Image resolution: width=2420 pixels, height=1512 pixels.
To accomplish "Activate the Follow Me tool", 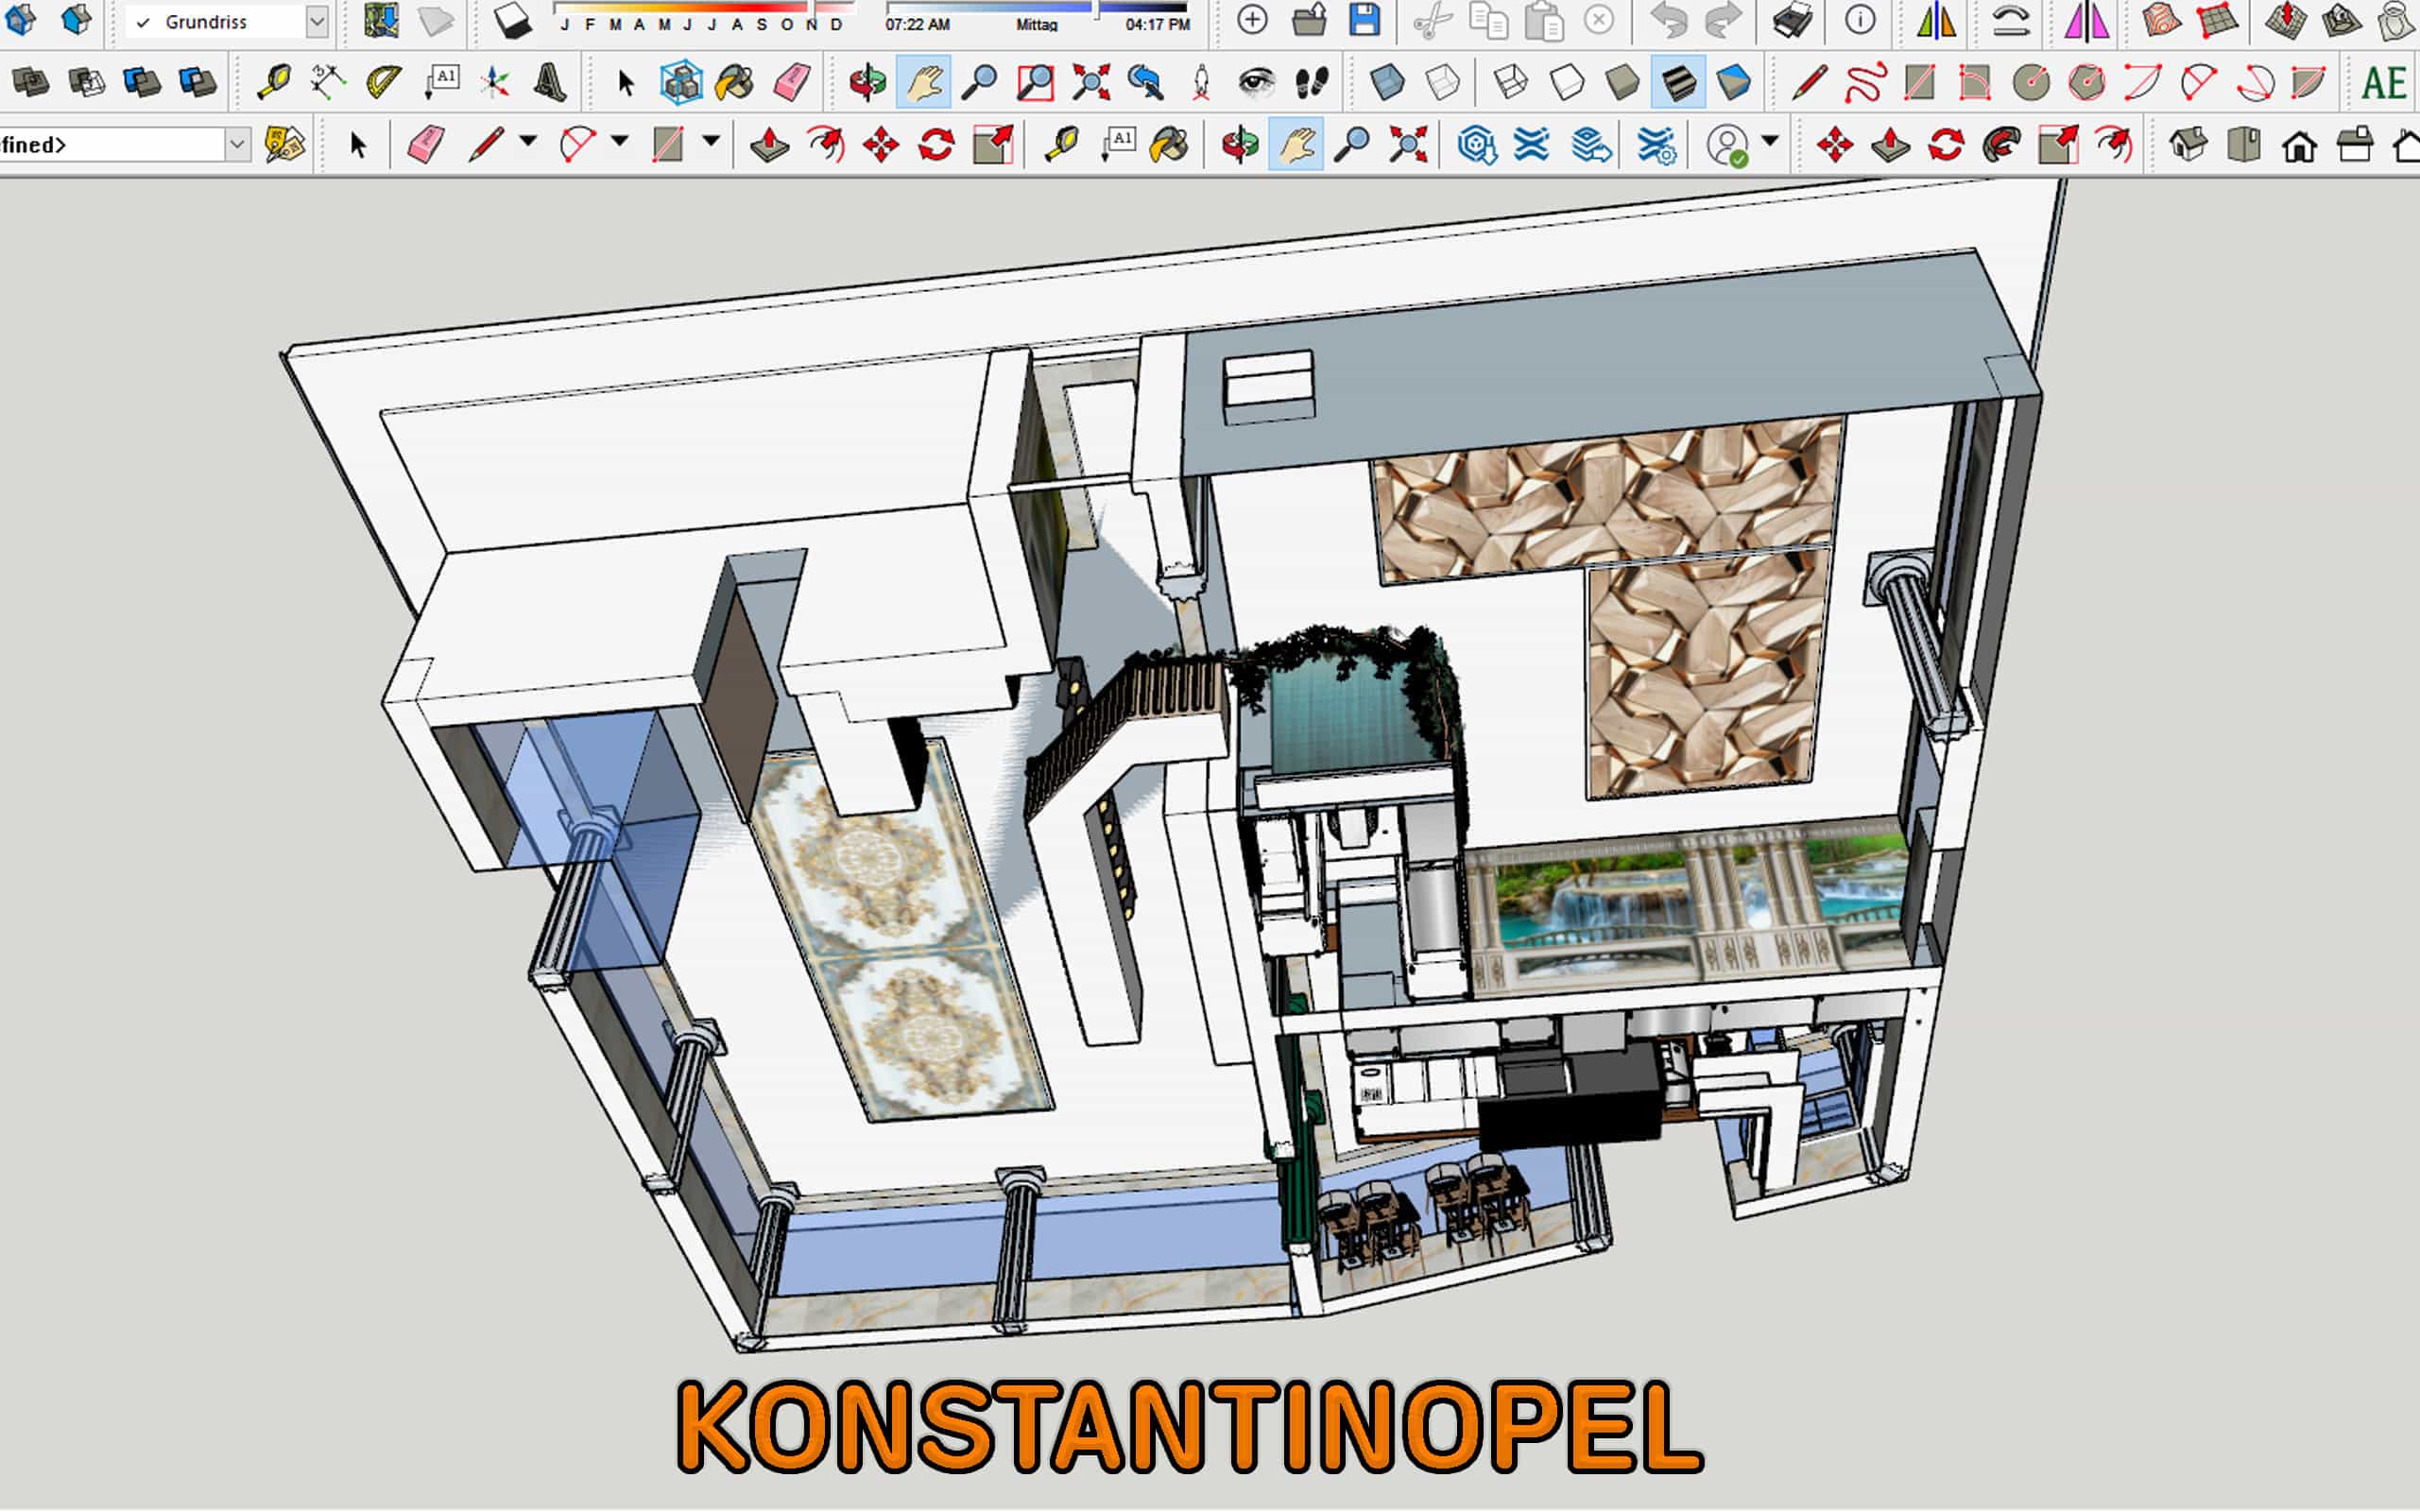I will pyautogui.click(x=2002, y=146).
